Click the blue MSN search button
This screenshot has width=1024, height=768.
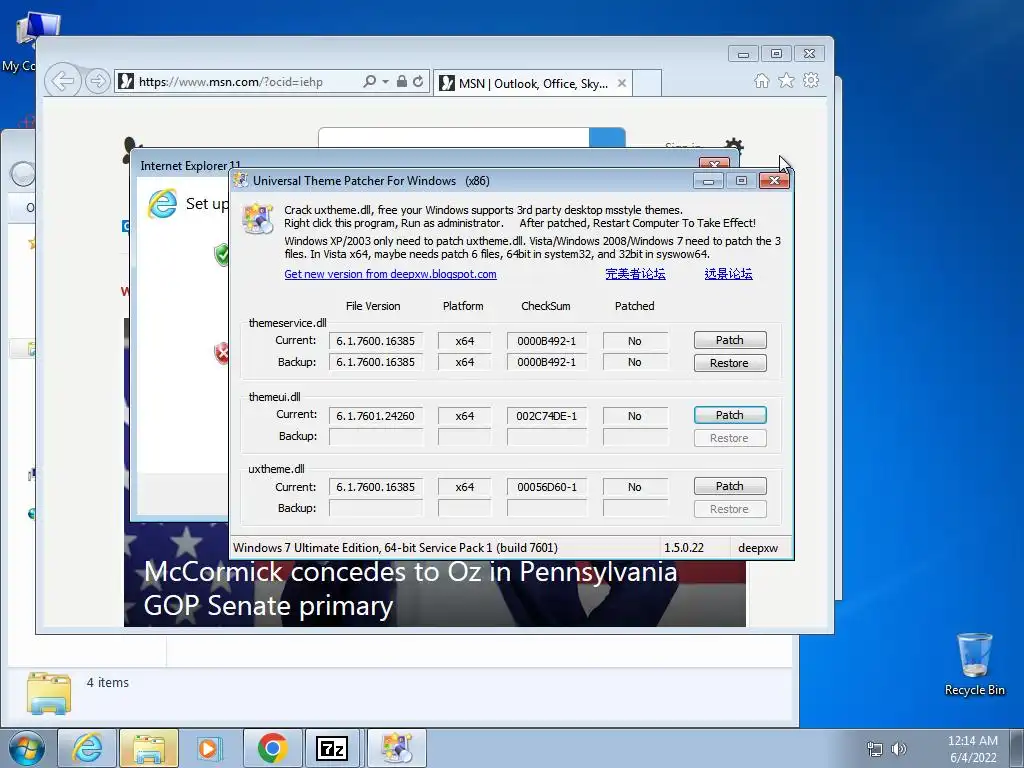tap(607, 138)
